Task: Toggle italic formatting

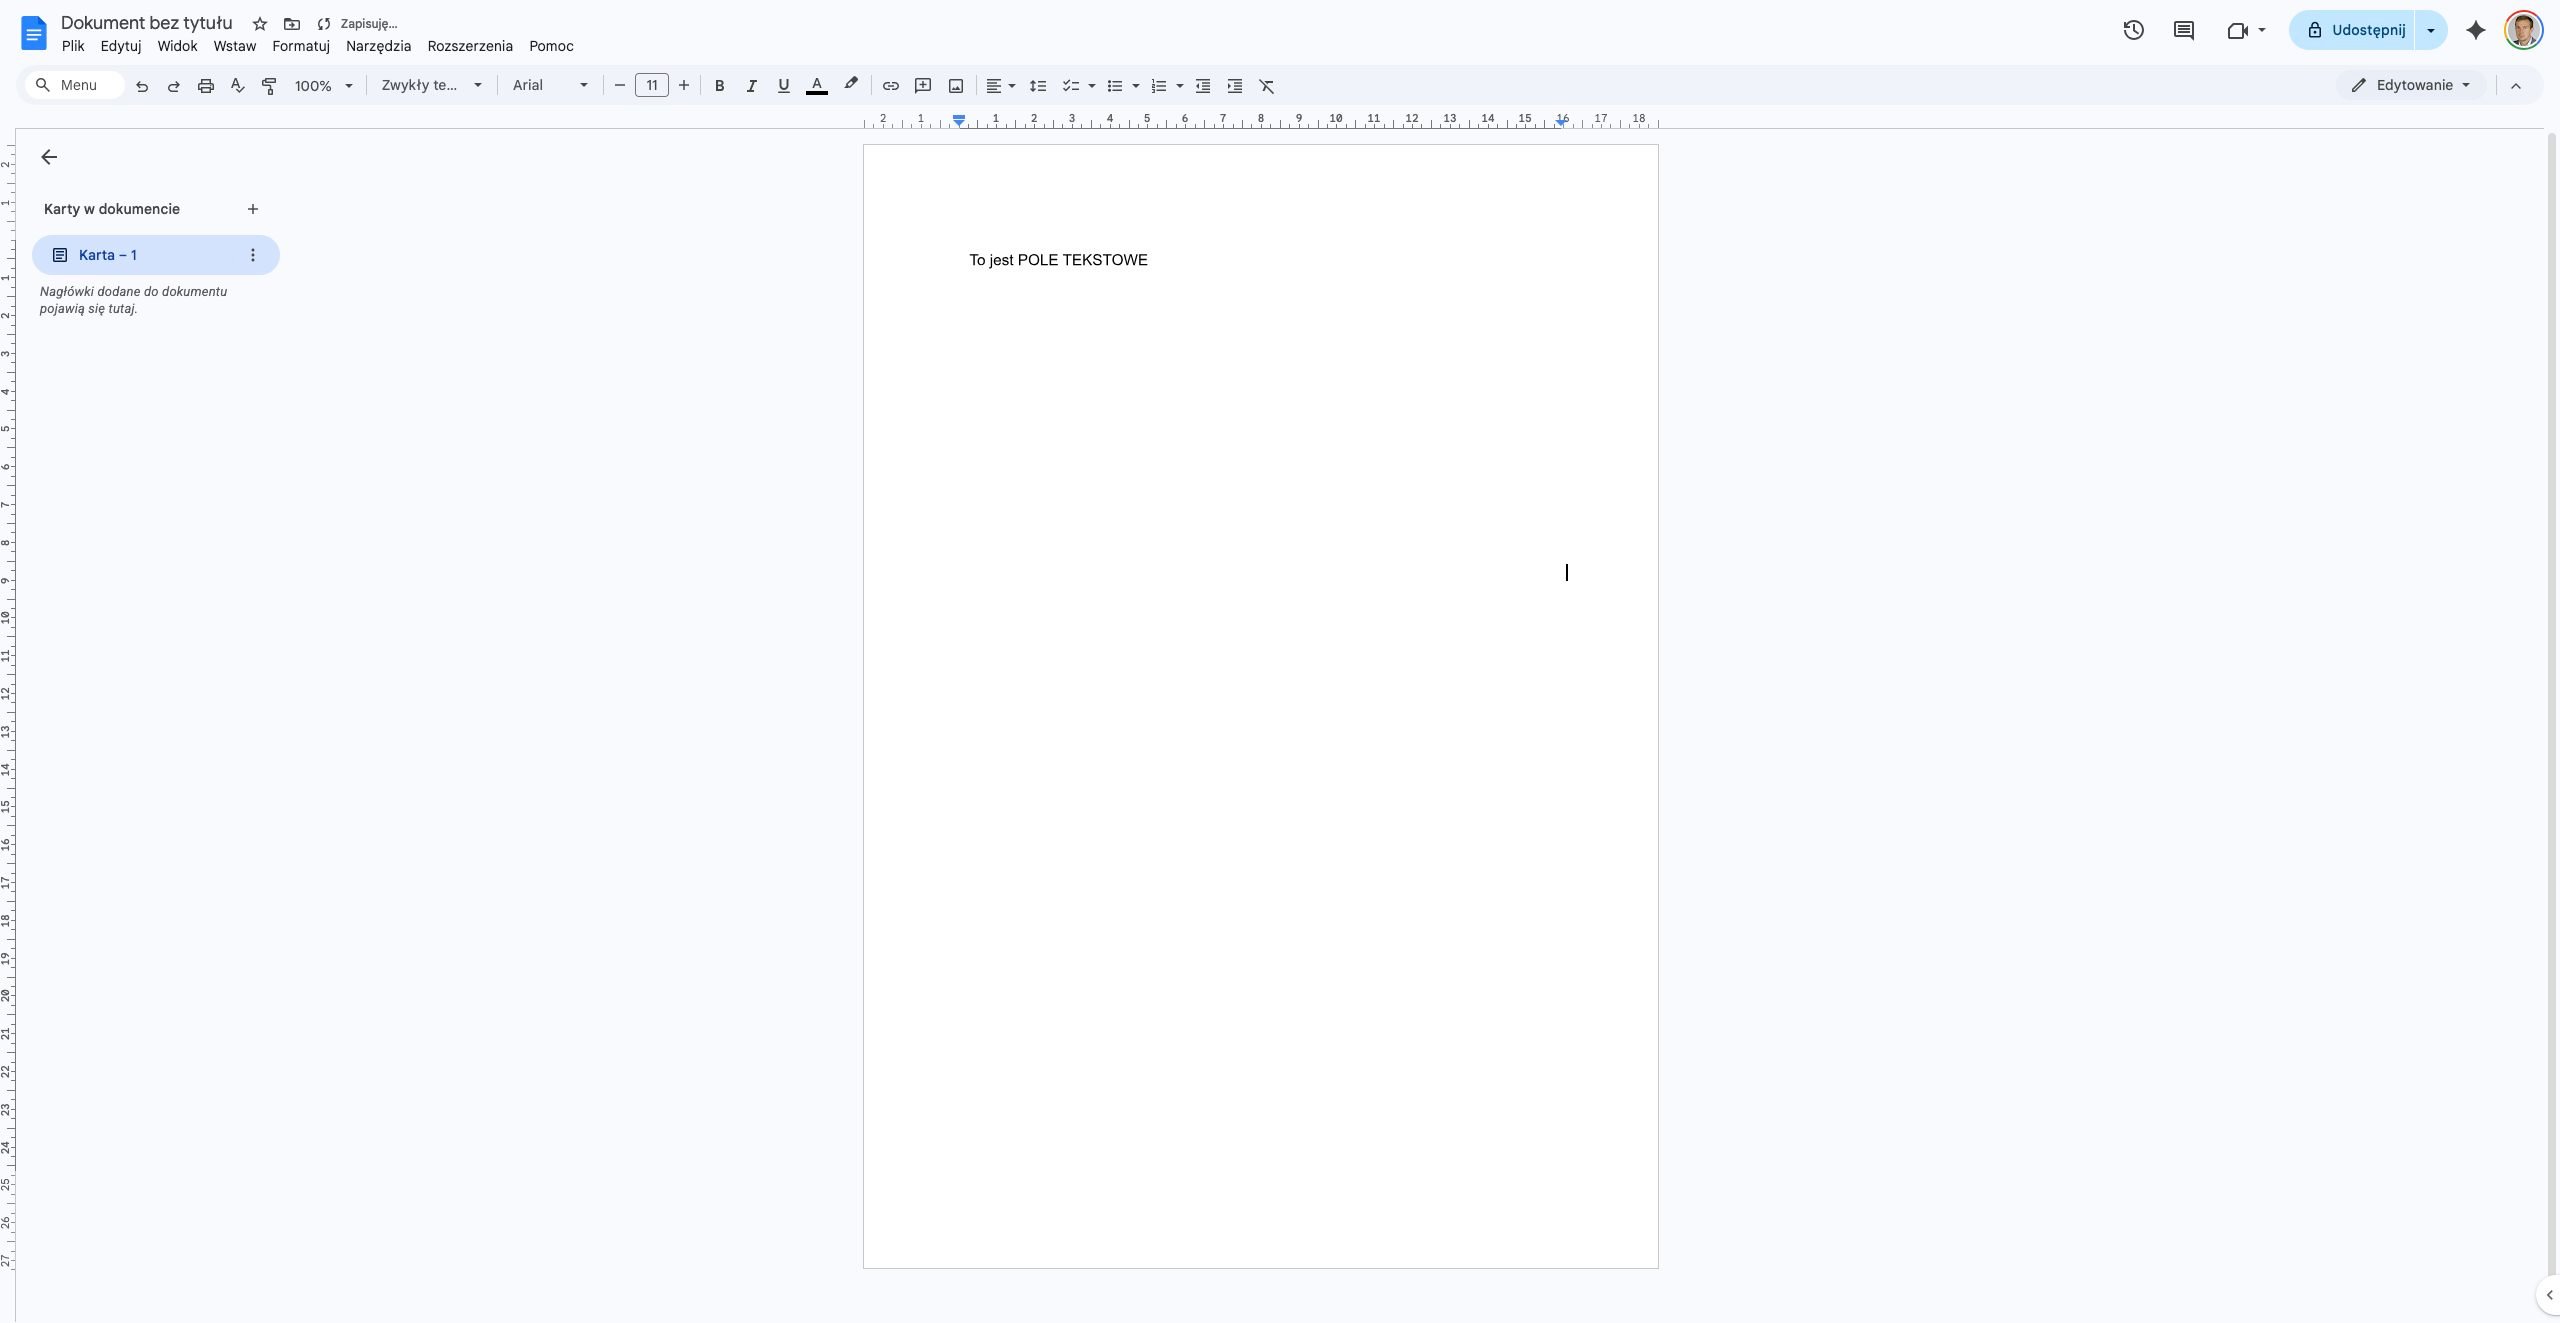Action: point(751,86)
